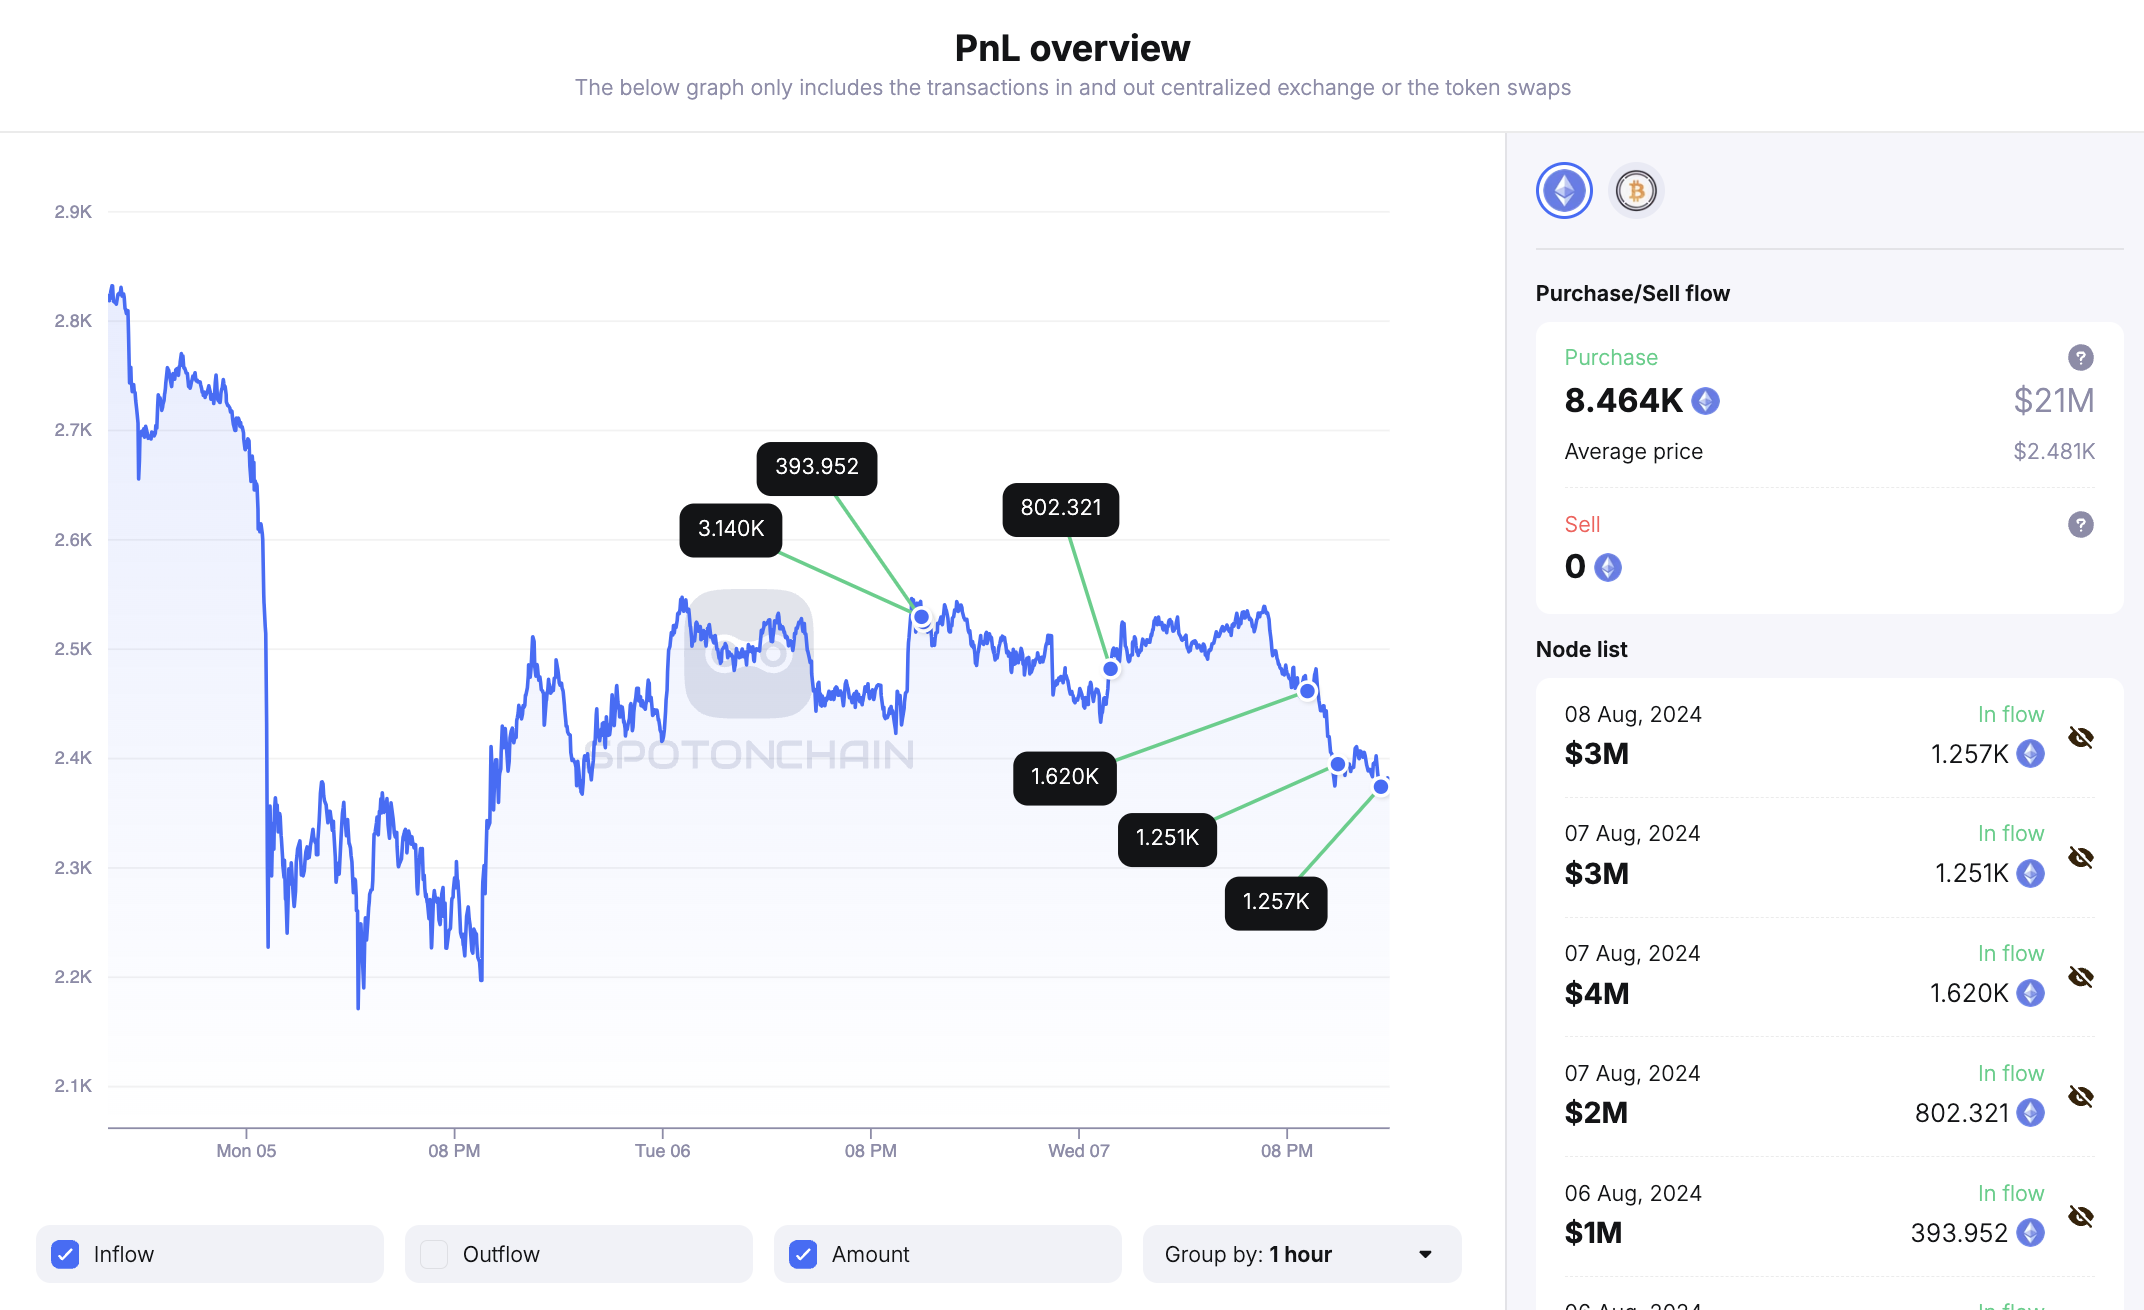Uncheck the Amount checkbox

[802, 1253]
